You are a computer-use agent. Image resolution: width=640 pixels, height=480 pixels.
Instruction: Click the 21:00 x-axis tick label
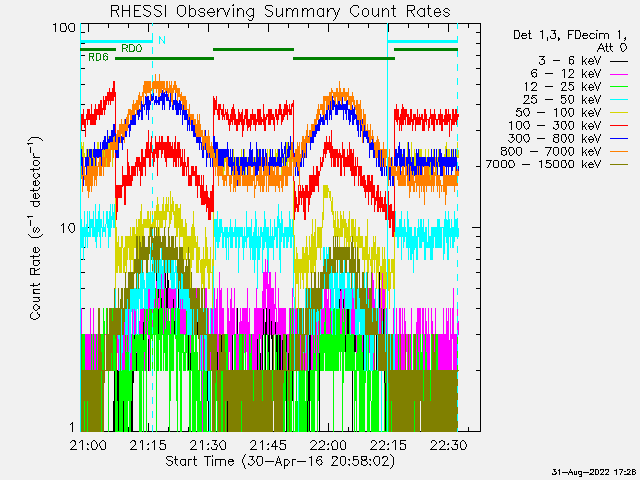tap(88, 445)
